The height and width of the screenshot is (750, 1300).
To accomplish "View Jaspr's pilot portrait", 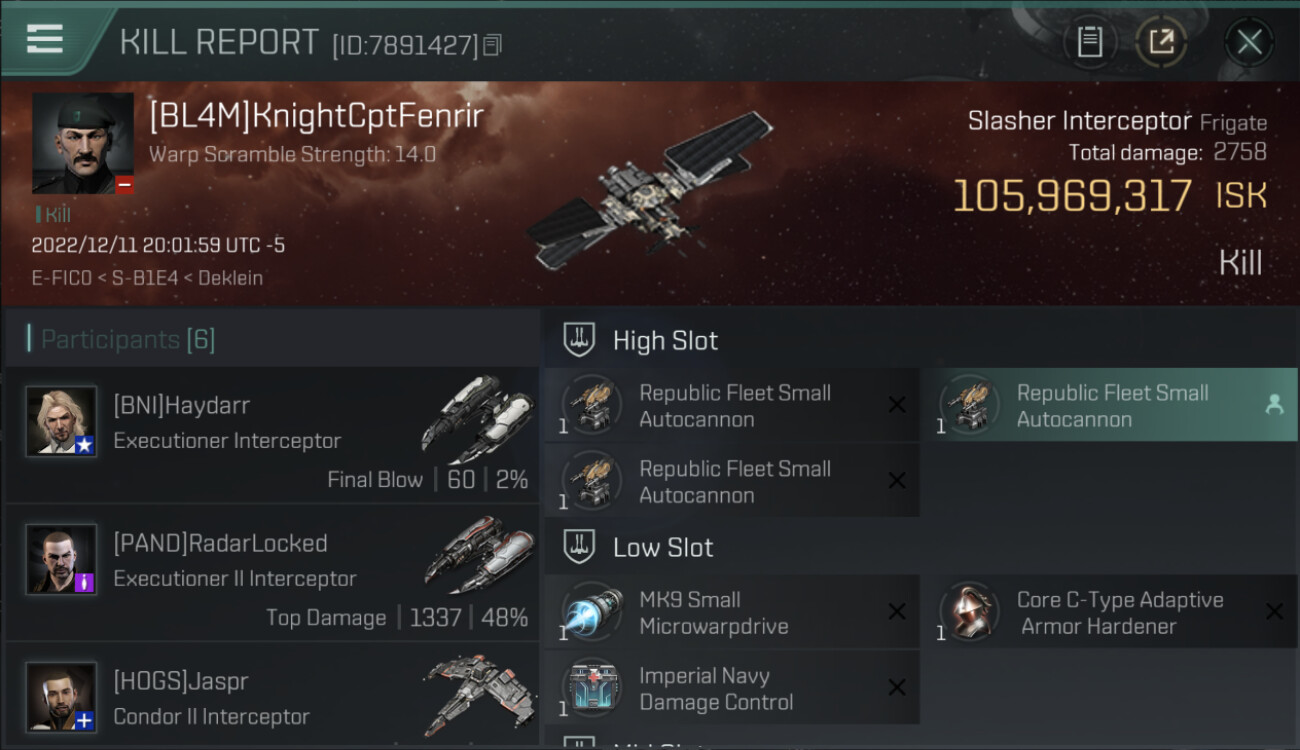I will point(62,697).
